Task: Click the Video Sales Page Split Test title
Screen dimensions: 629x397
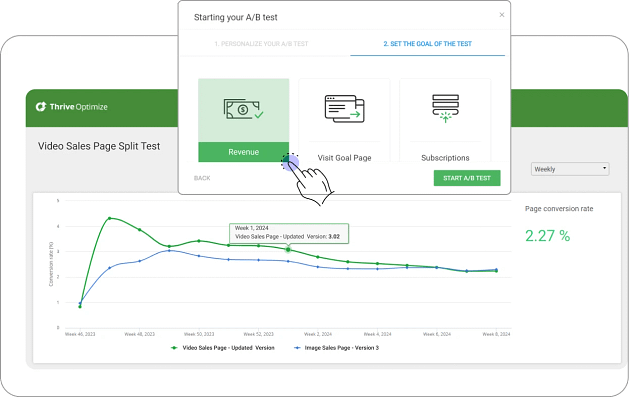Action: [99, 146]
